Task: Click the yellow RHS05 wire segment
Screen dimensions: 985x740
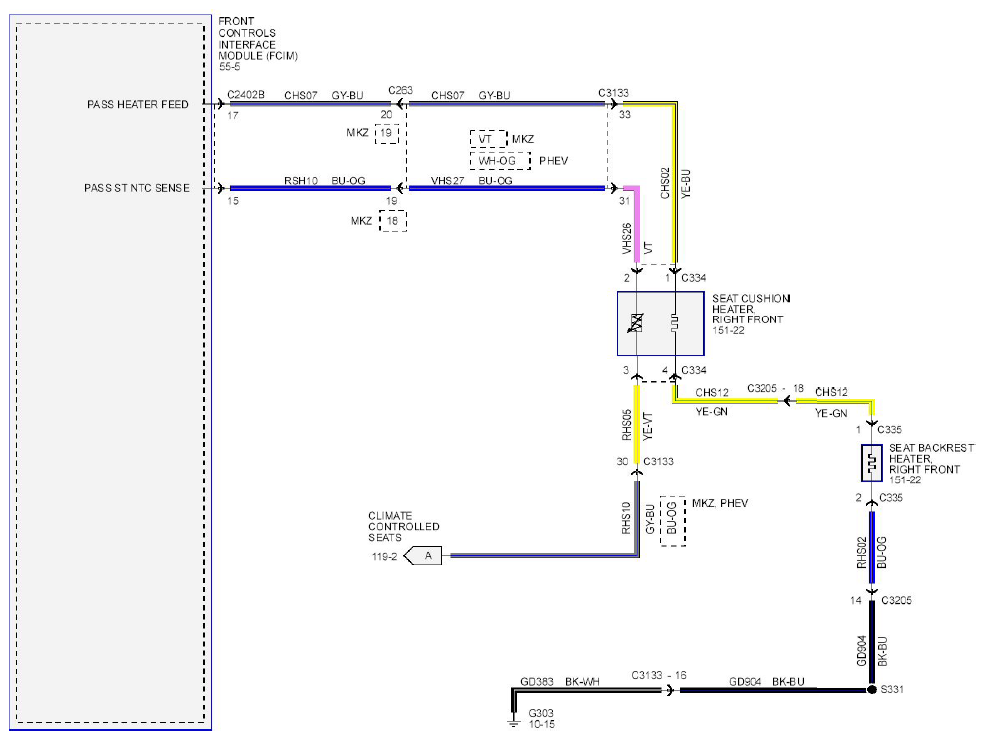Action: pyautogui.click(x=636, y=424)
